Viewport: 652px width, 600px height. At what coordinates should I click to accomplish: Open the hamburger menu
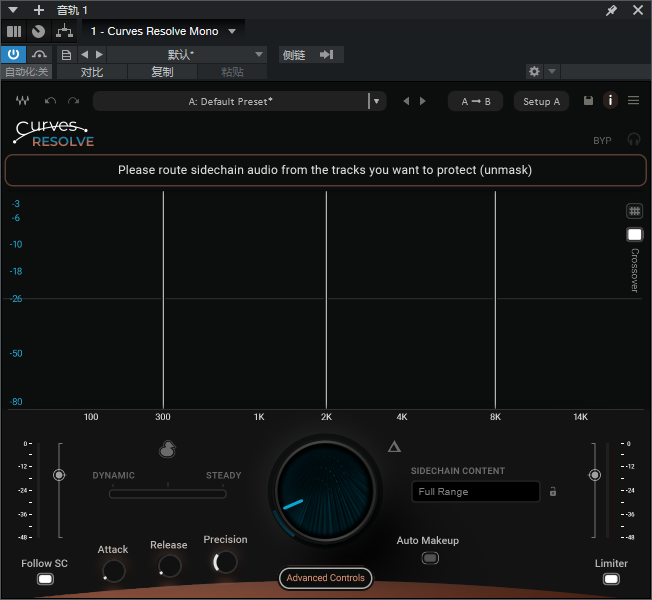[633, 101]
